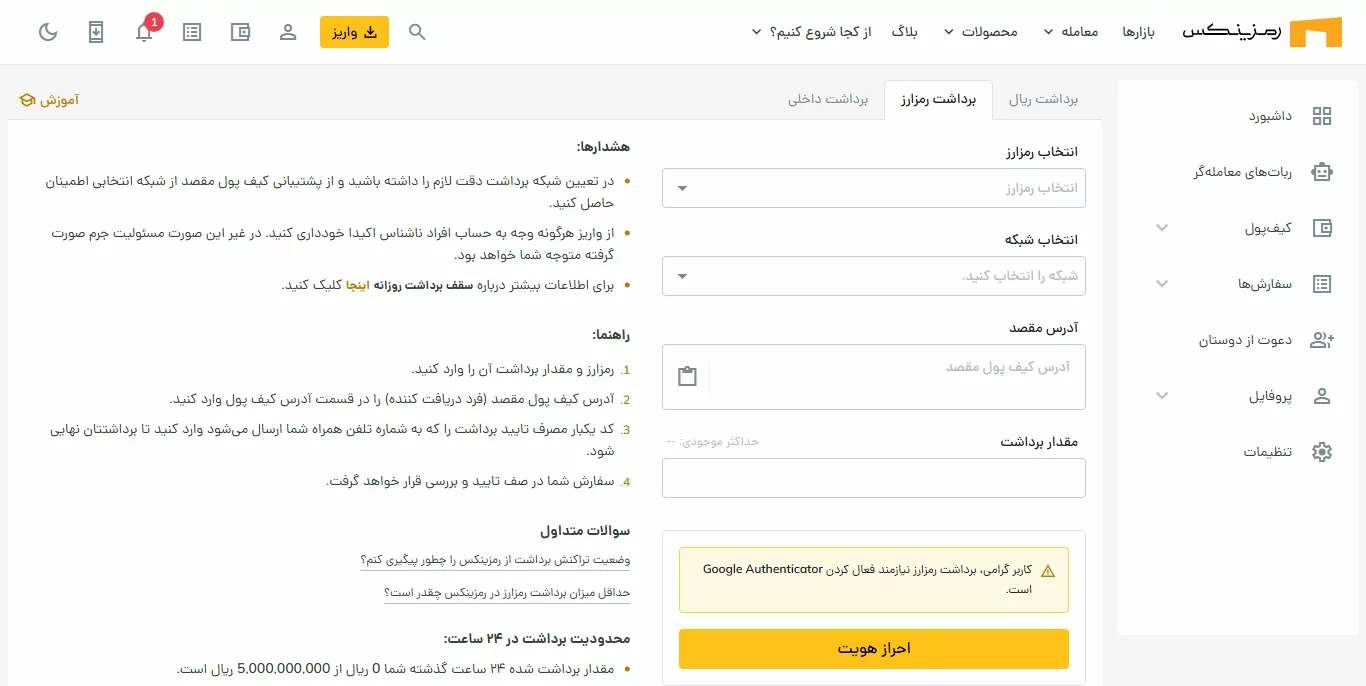Click محدودیت برداشت در ۲۴ ساعت heading
Screen dimensions: 1366x686
(x=537, y=638)
